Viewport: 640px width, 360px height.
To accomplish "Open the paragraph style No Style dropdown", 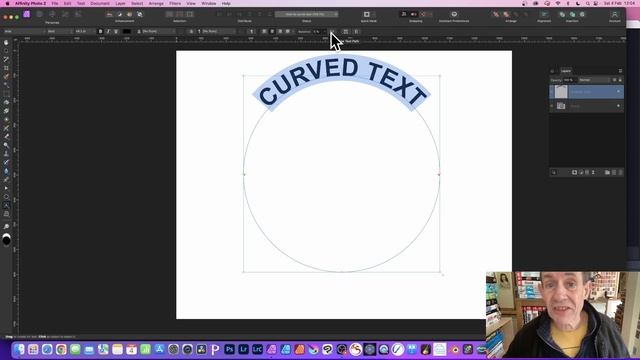I will click(x=220, y=31).
